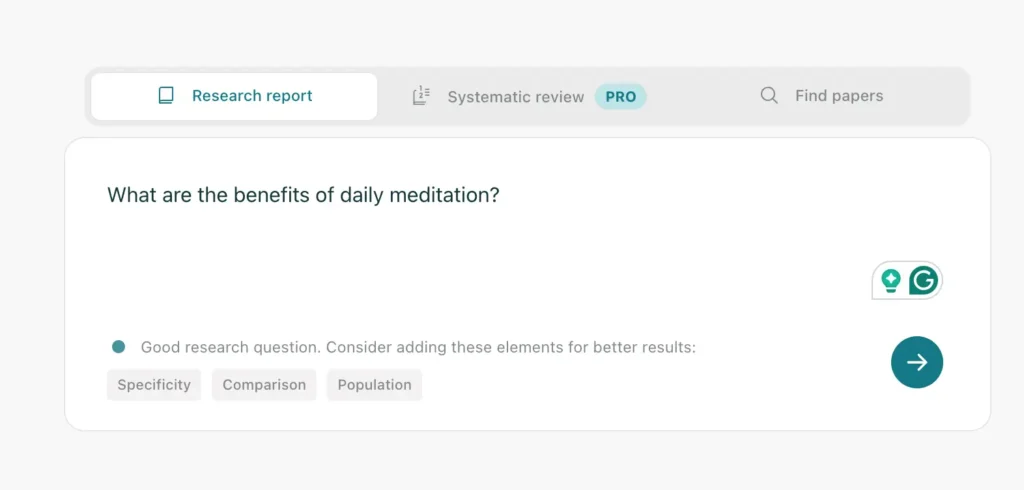Place cursor on the word 'meditation'
Viewport: 1024px width, 490px height.
443,195
